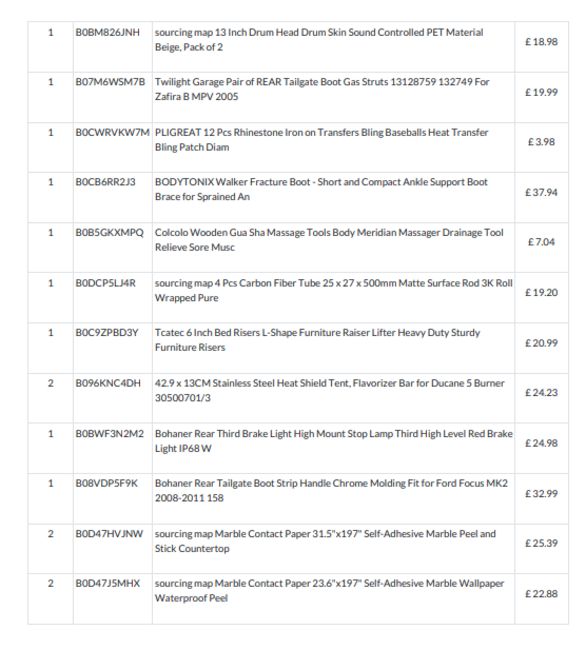Click the £24.98 brake light price
Image resolution: width=586 pixels, height=650 pixels.
point(541,443)
